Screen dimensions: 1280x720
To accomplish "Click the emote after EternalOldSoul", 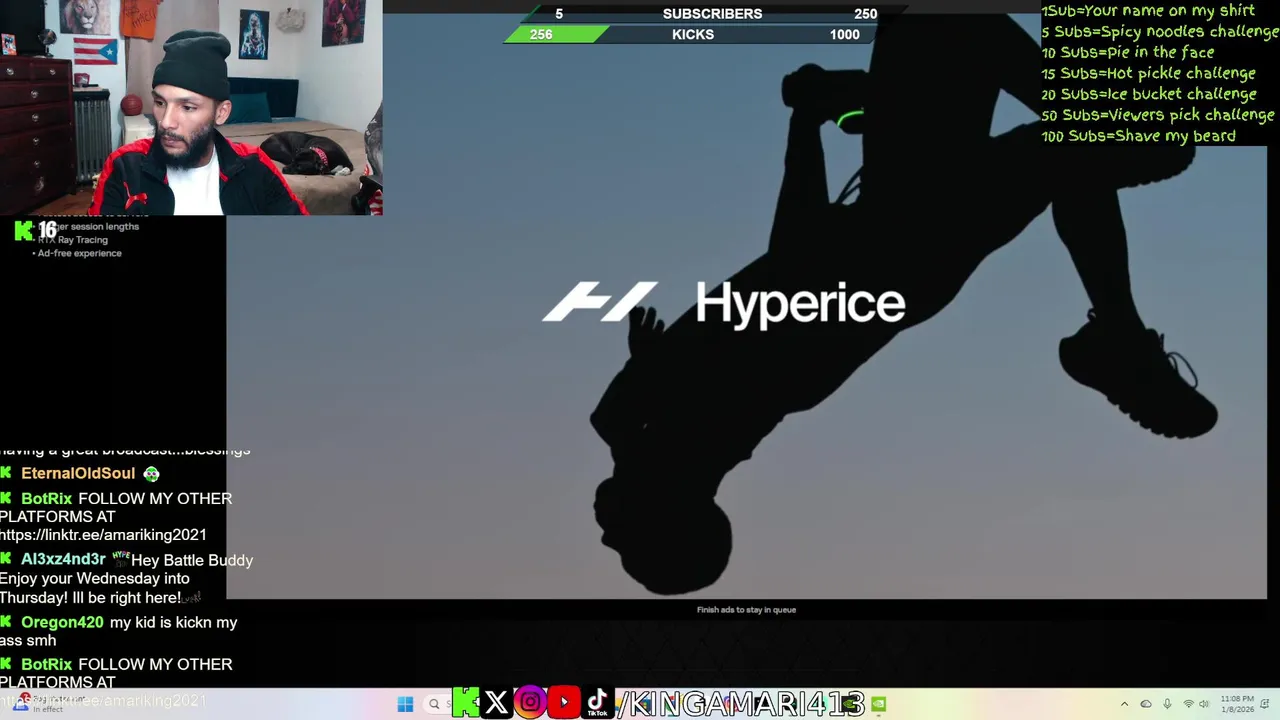I will click(151, 473).
